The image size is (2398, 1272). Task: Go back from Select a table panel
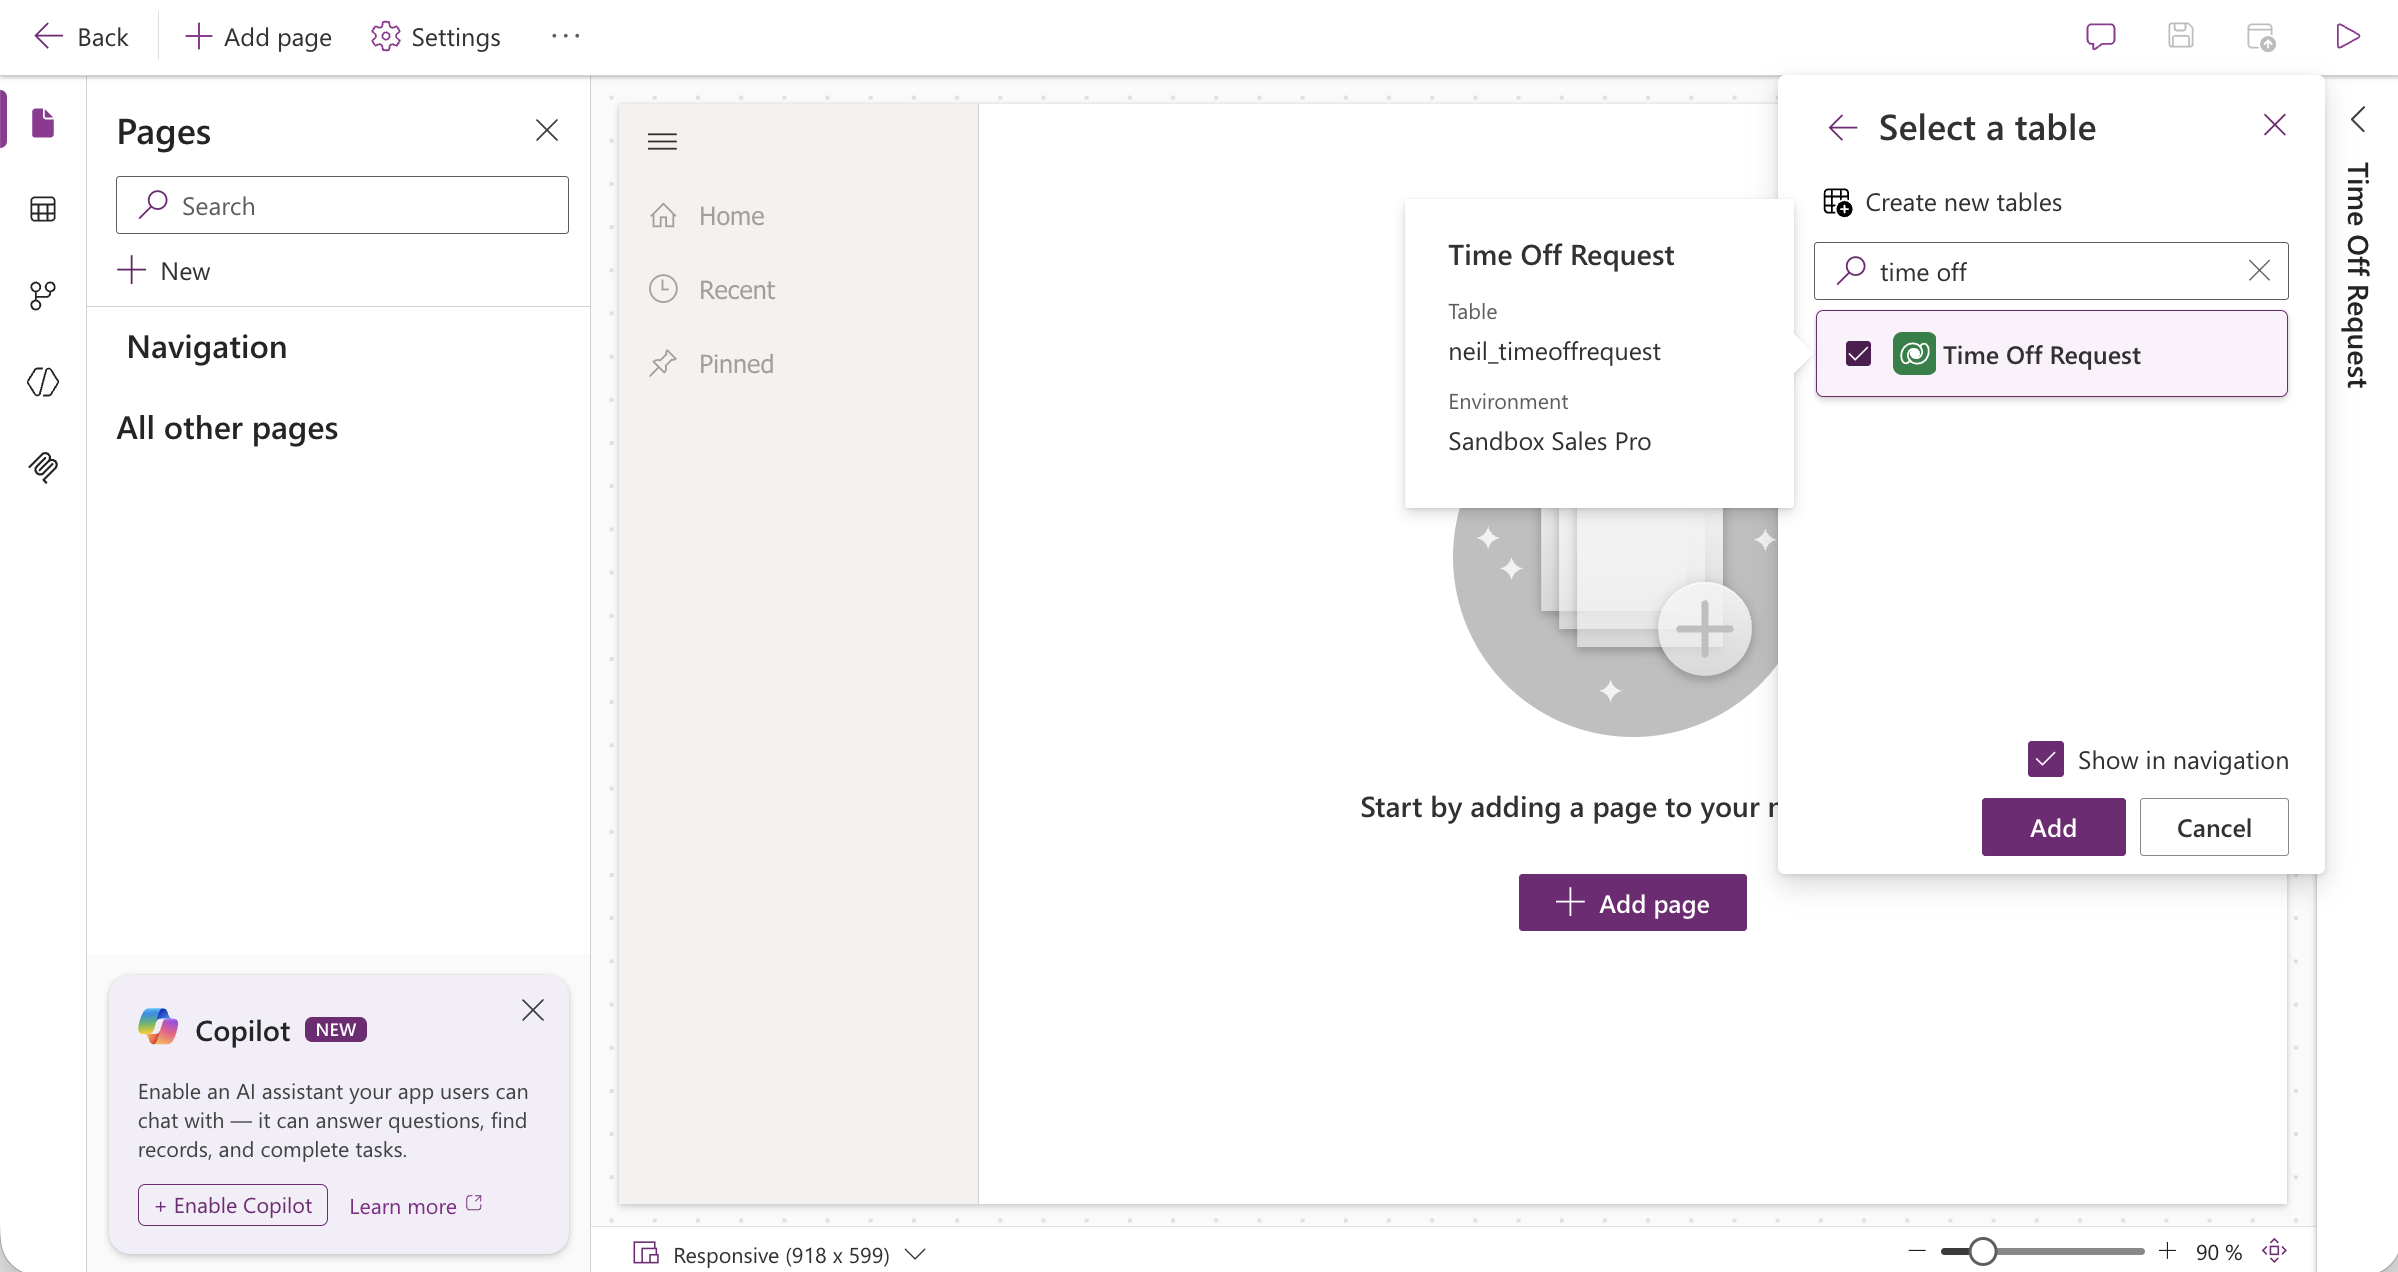tap(1842, 128)
